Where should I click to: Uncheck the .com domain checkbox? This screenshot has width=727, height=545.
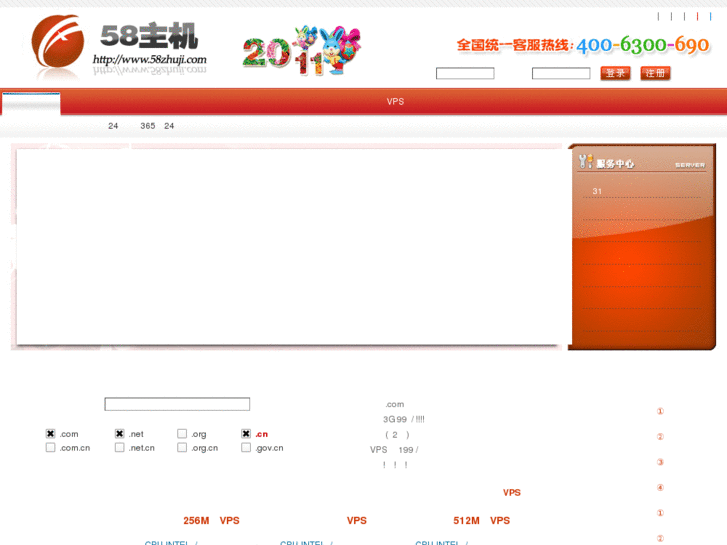pos(51,434)
